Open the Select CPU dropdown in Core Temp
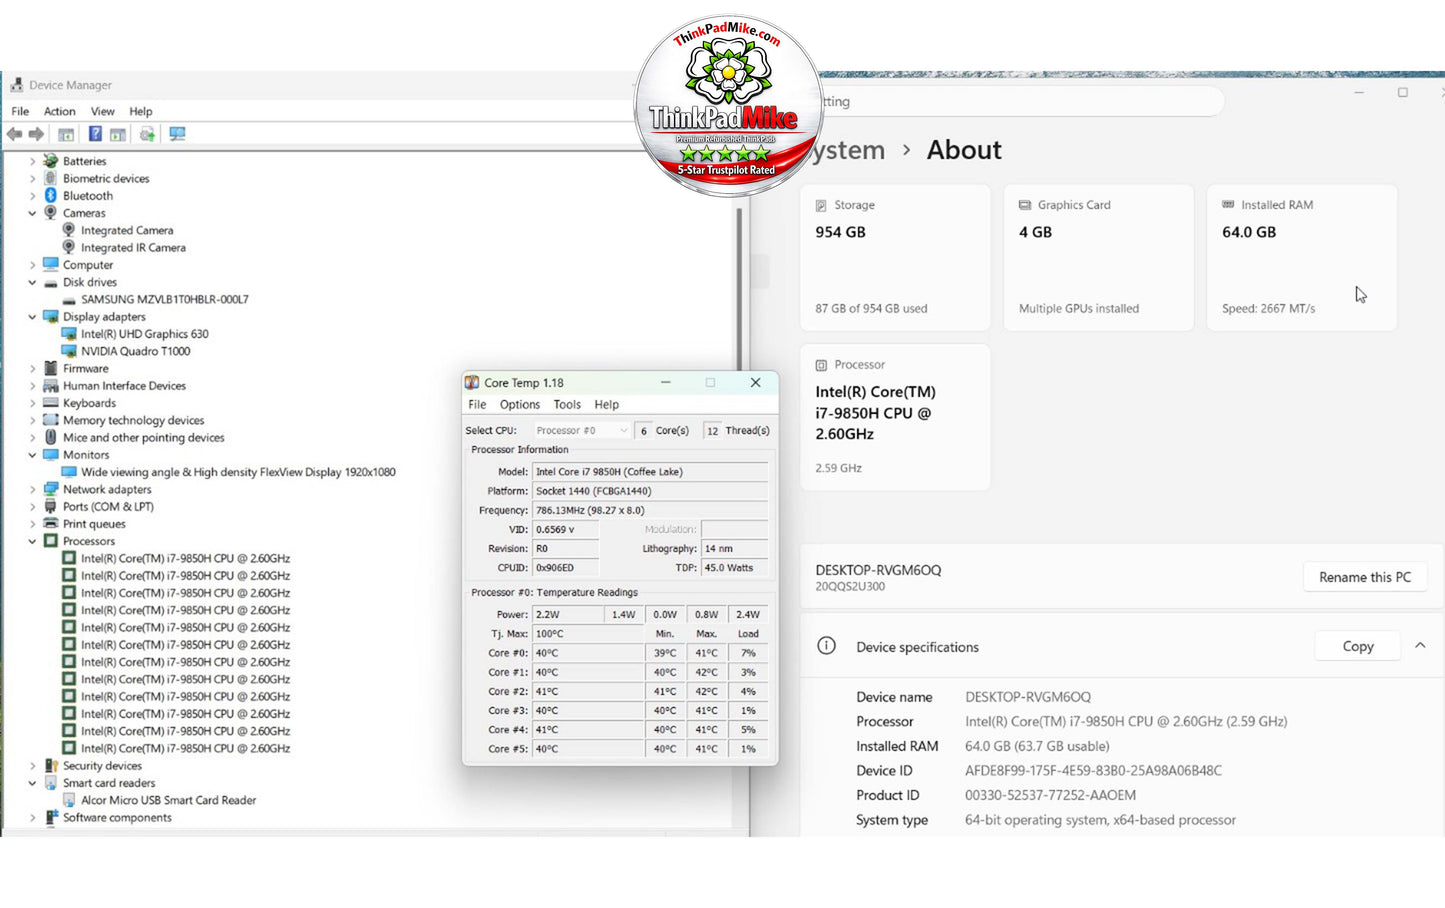Image resolution: width=1445 pixels, height=908 pixels. pos(581,430)
